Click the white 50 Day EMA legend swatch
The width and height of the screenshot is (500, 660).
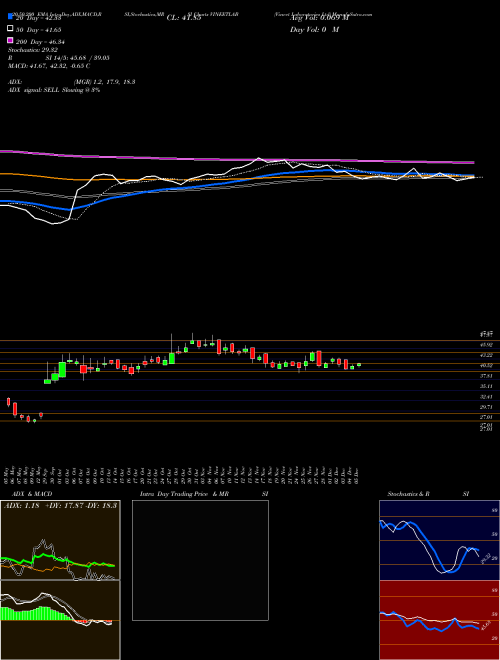10,28
